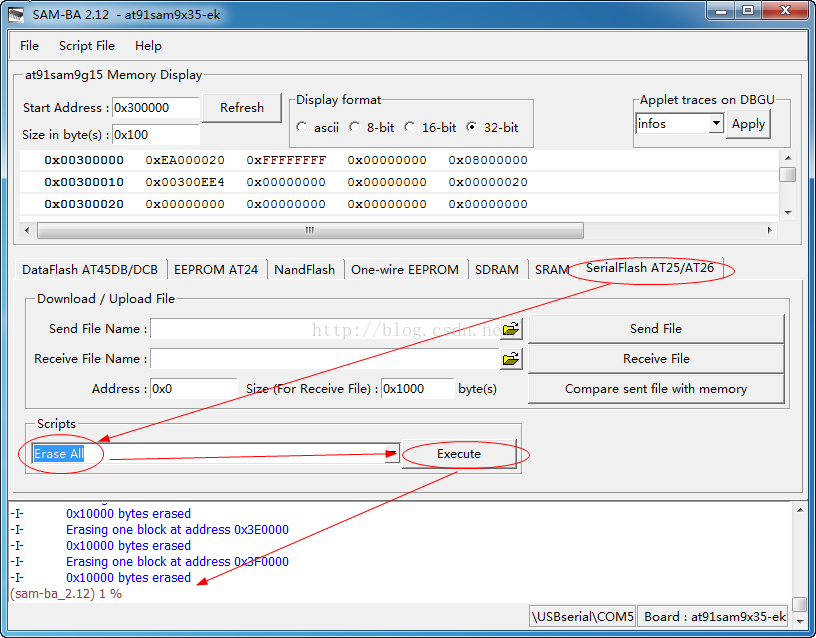Click the Size For Receive File field

click(x=418, y=389)
